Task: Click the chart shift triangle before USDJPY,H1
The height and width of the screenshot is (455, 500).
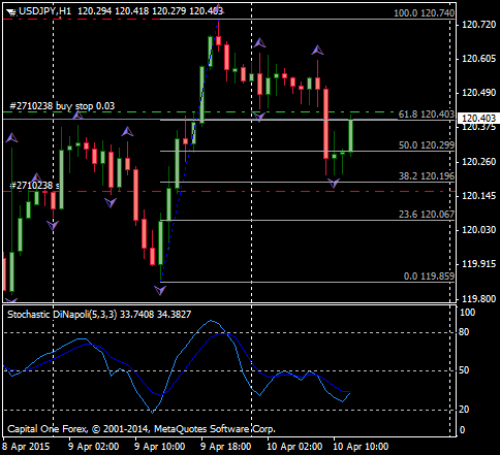Action: point(12,13)
